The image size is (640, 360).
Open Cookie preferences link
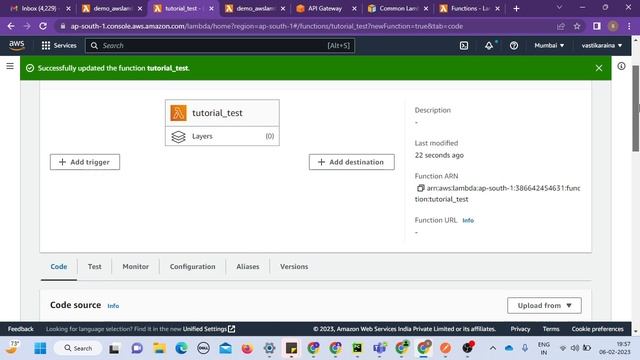[598, 329]
